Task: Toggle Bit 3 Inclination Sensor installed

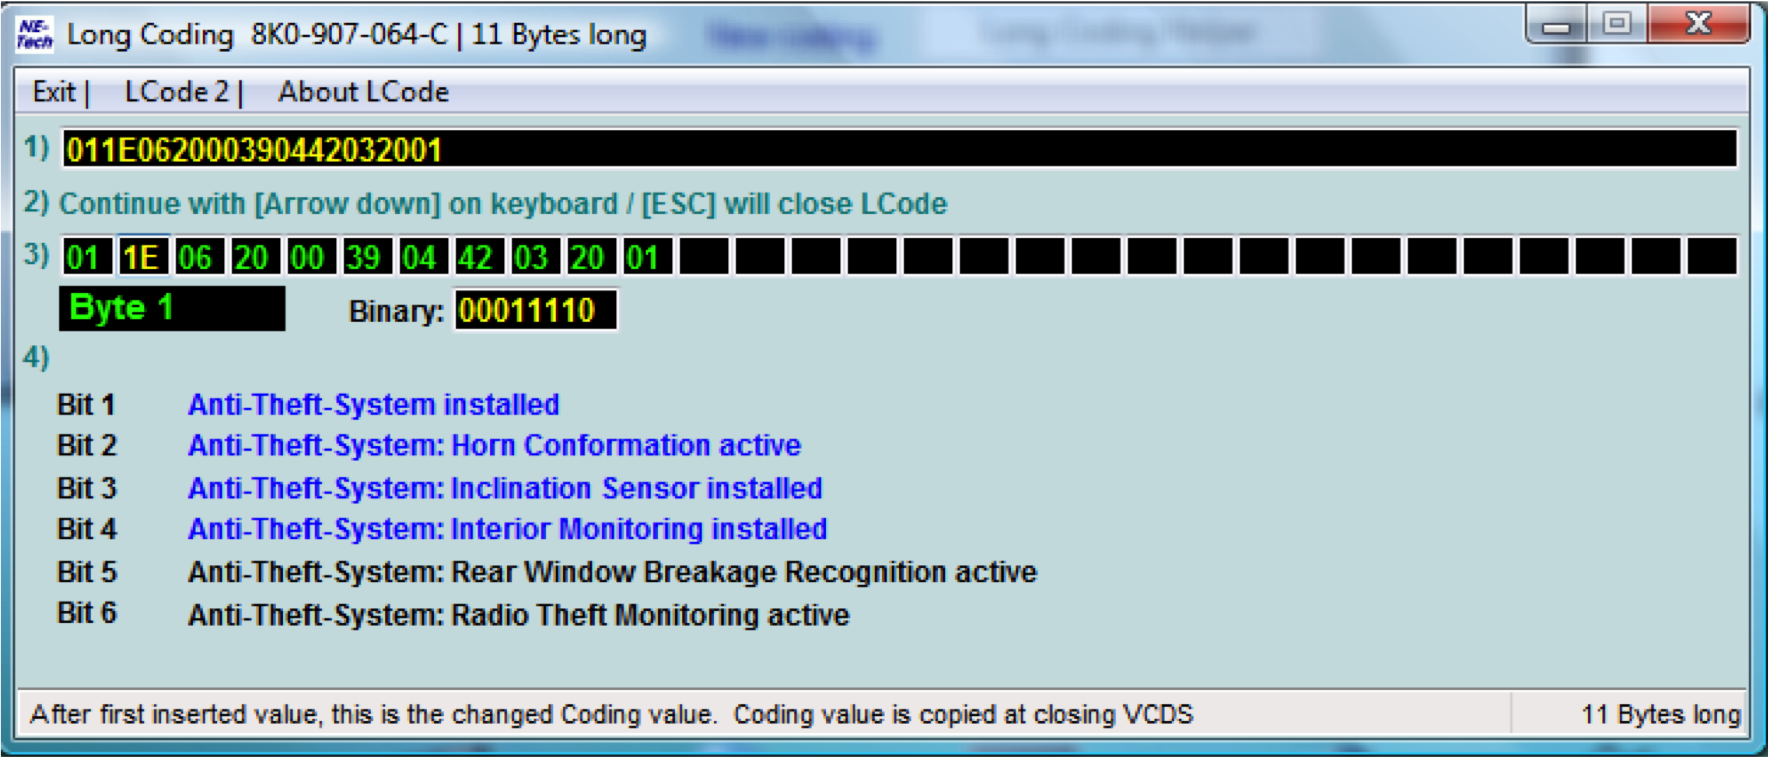Action: click(505, 488)
